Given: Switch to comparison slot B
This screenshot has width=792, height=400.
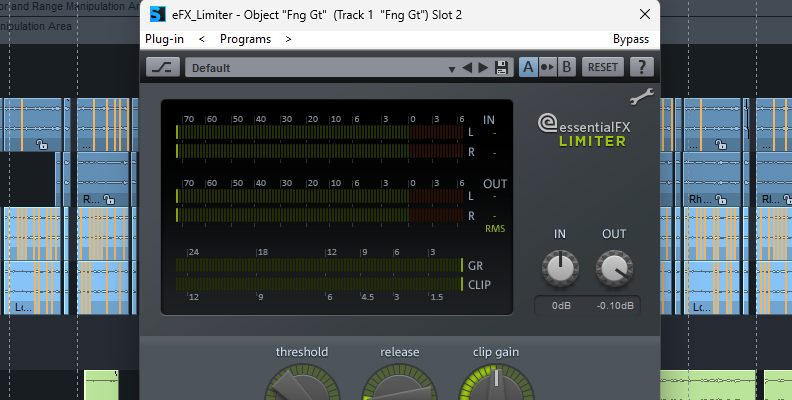Looking at the screenshot, I should 566,67.
